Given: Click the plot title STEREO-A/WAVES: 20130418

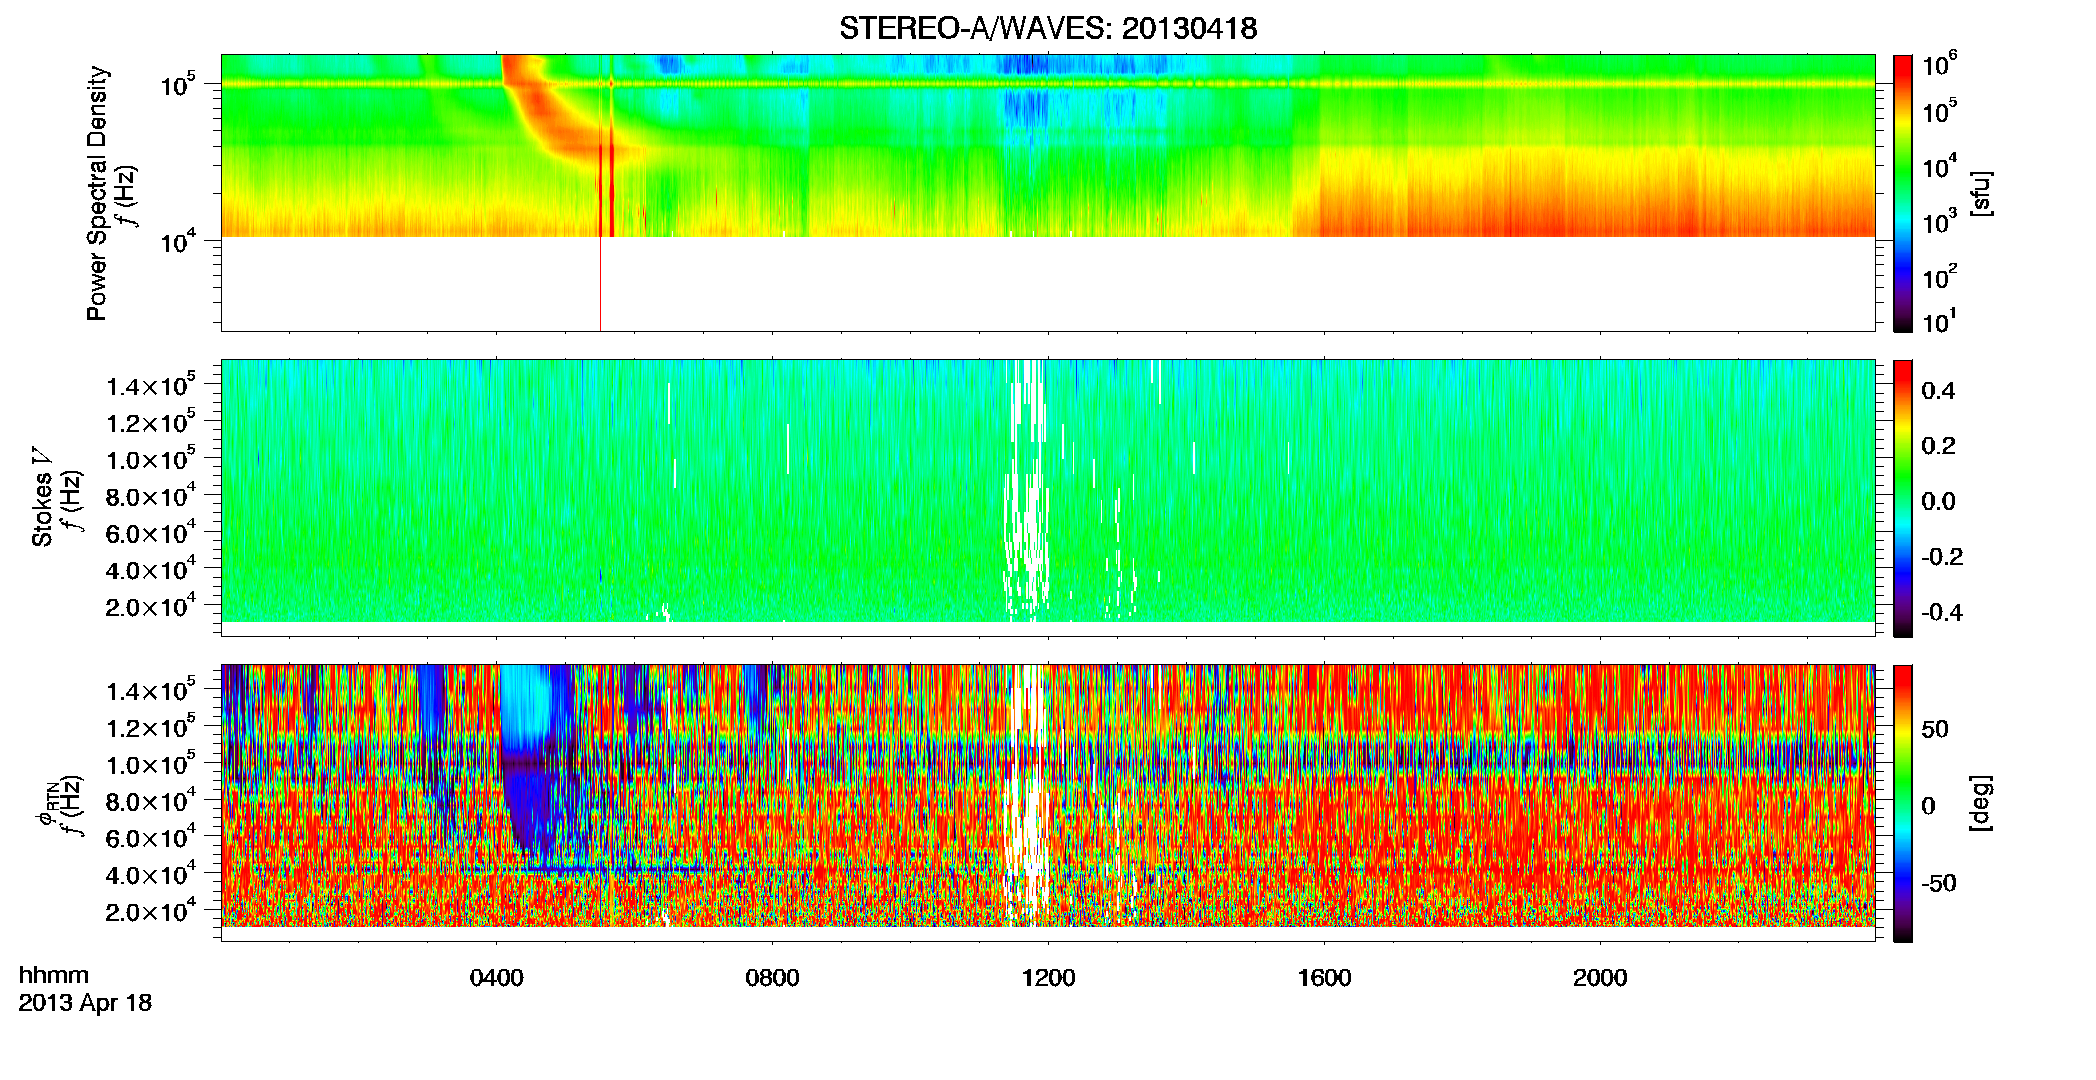Looking at the screenshot, I should tap(1048, 29).
